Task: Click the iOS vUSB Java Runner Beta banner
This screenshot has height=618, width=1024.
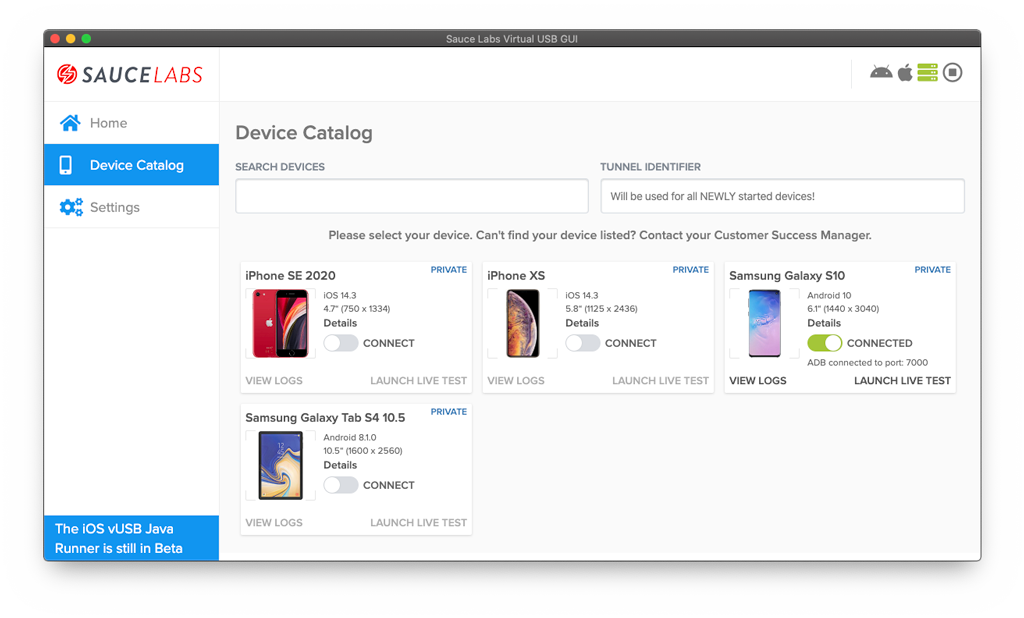Action: pos(131,538)
